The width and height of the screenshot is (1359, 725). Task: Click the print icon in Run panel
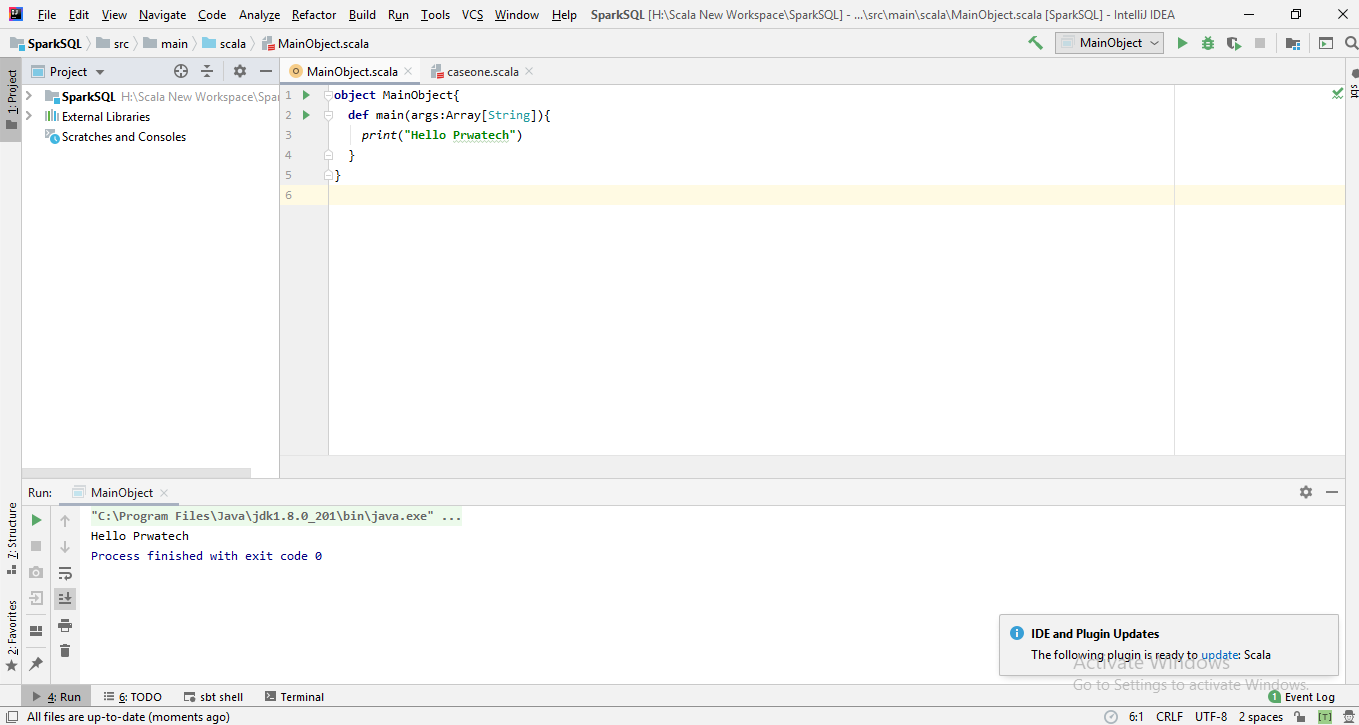(x=65, y=625)
